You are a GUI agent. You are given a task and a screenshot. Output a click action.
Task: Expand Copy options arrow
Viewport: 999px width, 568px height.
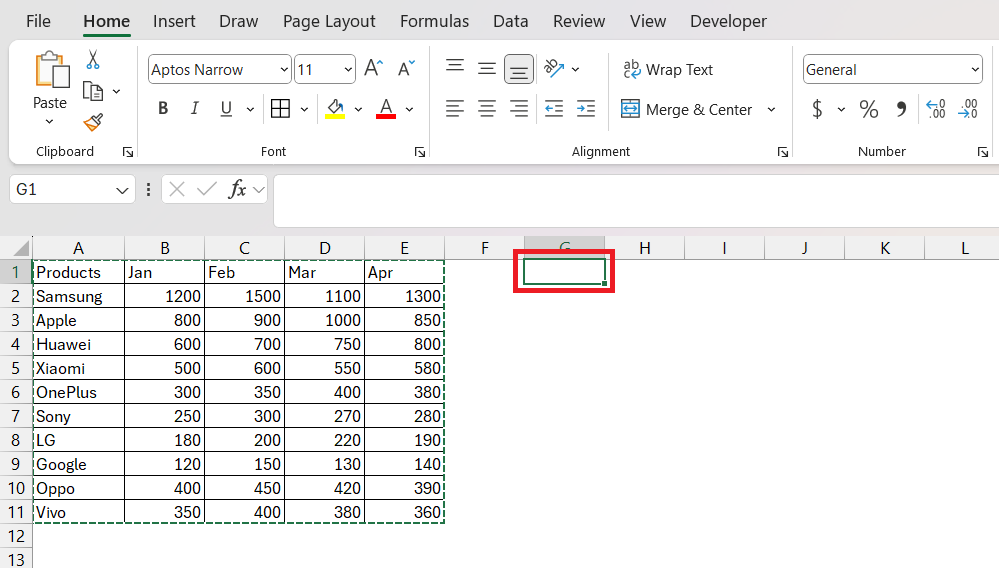pos(117,92)
